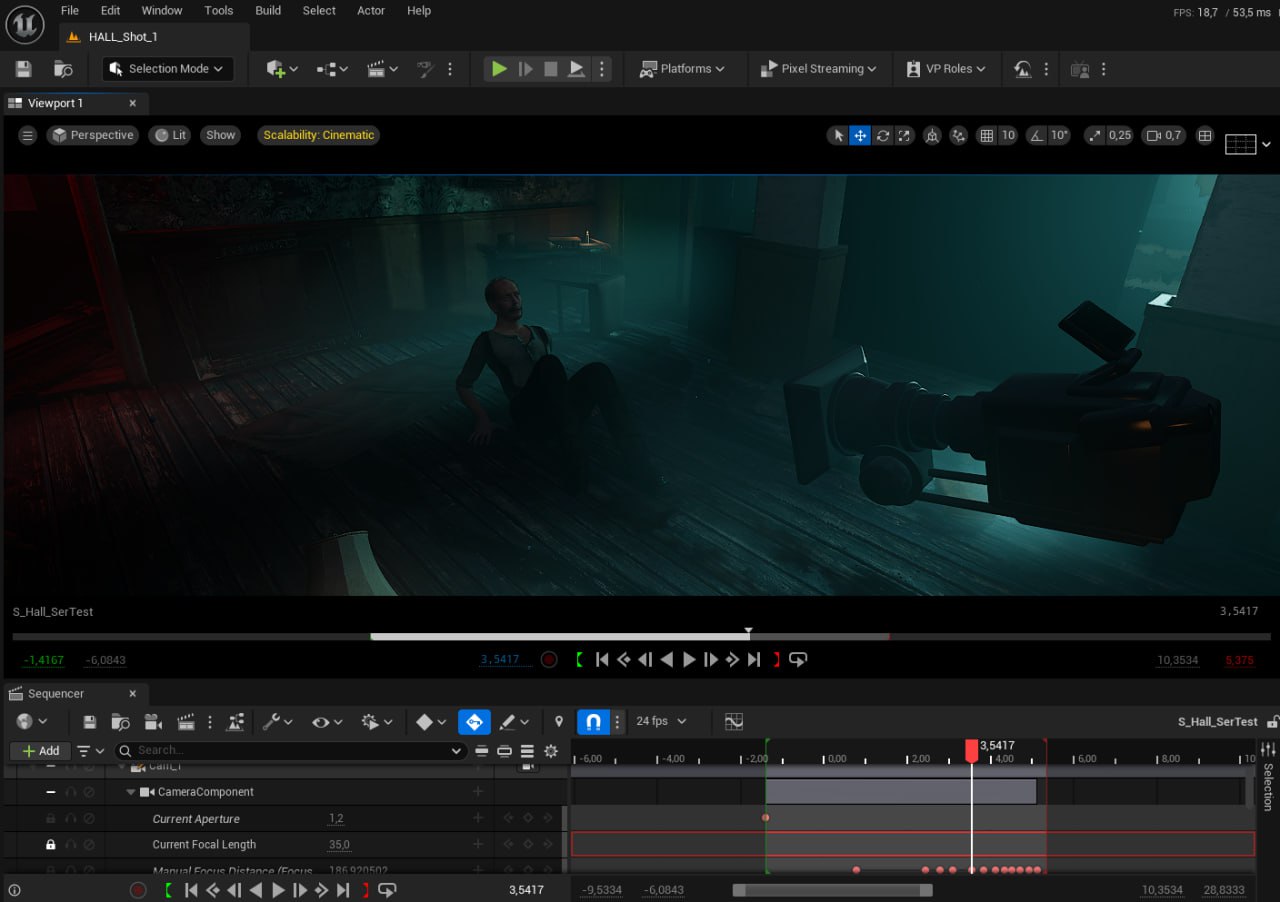Viewport: 1280px width, 902px height.
Task: Toggle Sequencer snapping magnet button
Action: [x=593, y=721]
